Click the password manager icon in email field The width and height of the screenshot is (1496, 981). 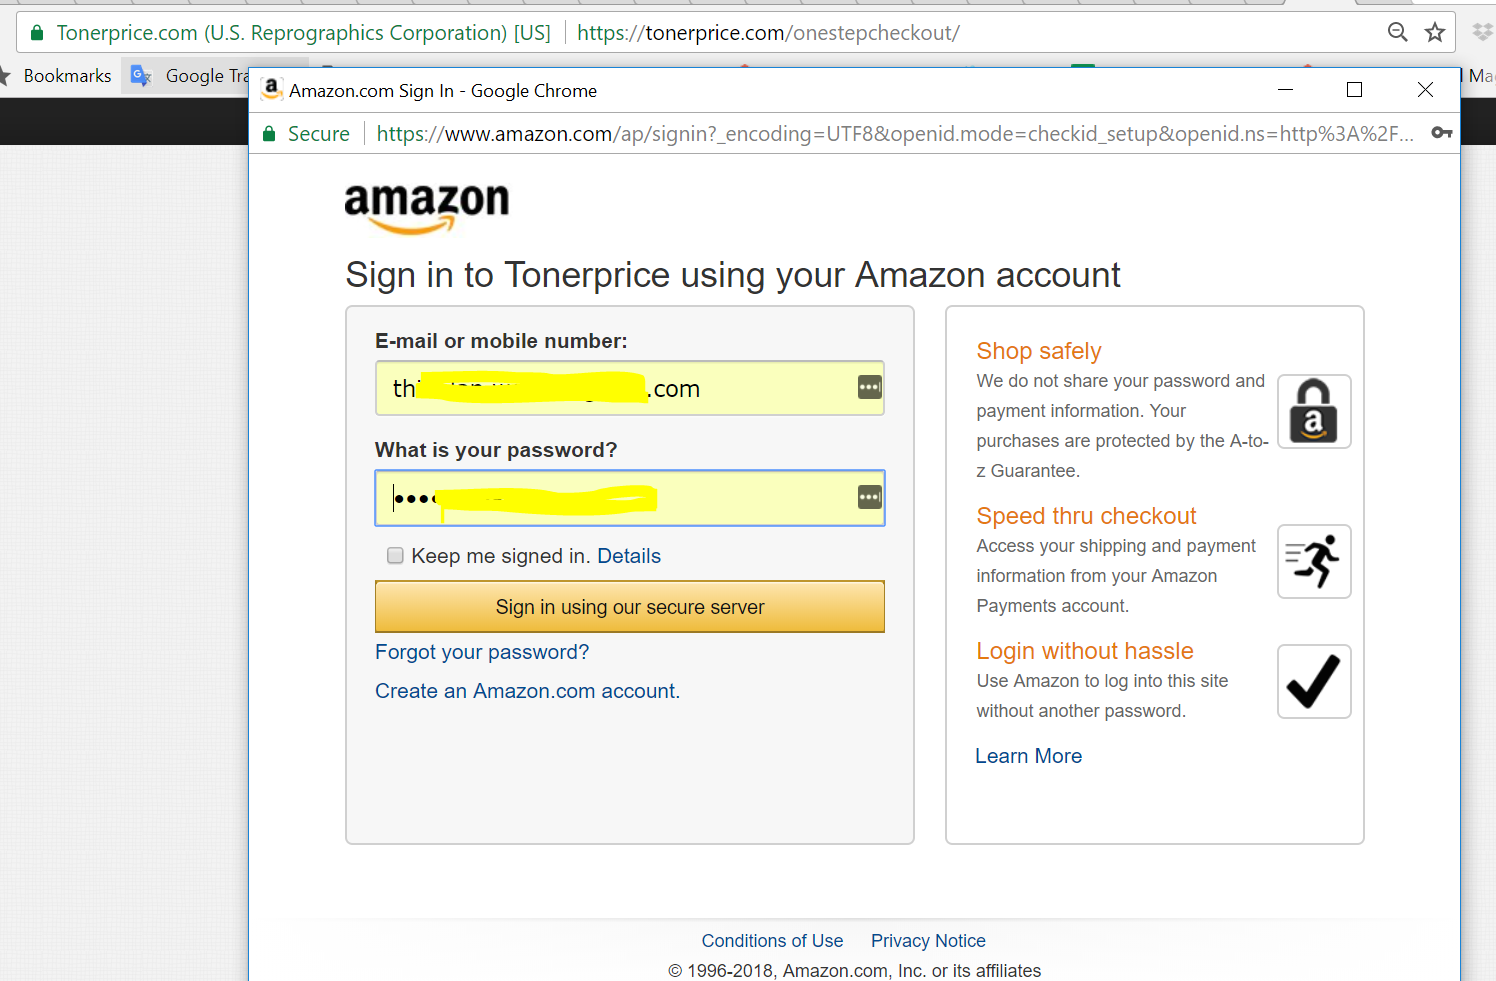(x=870, y=388)
